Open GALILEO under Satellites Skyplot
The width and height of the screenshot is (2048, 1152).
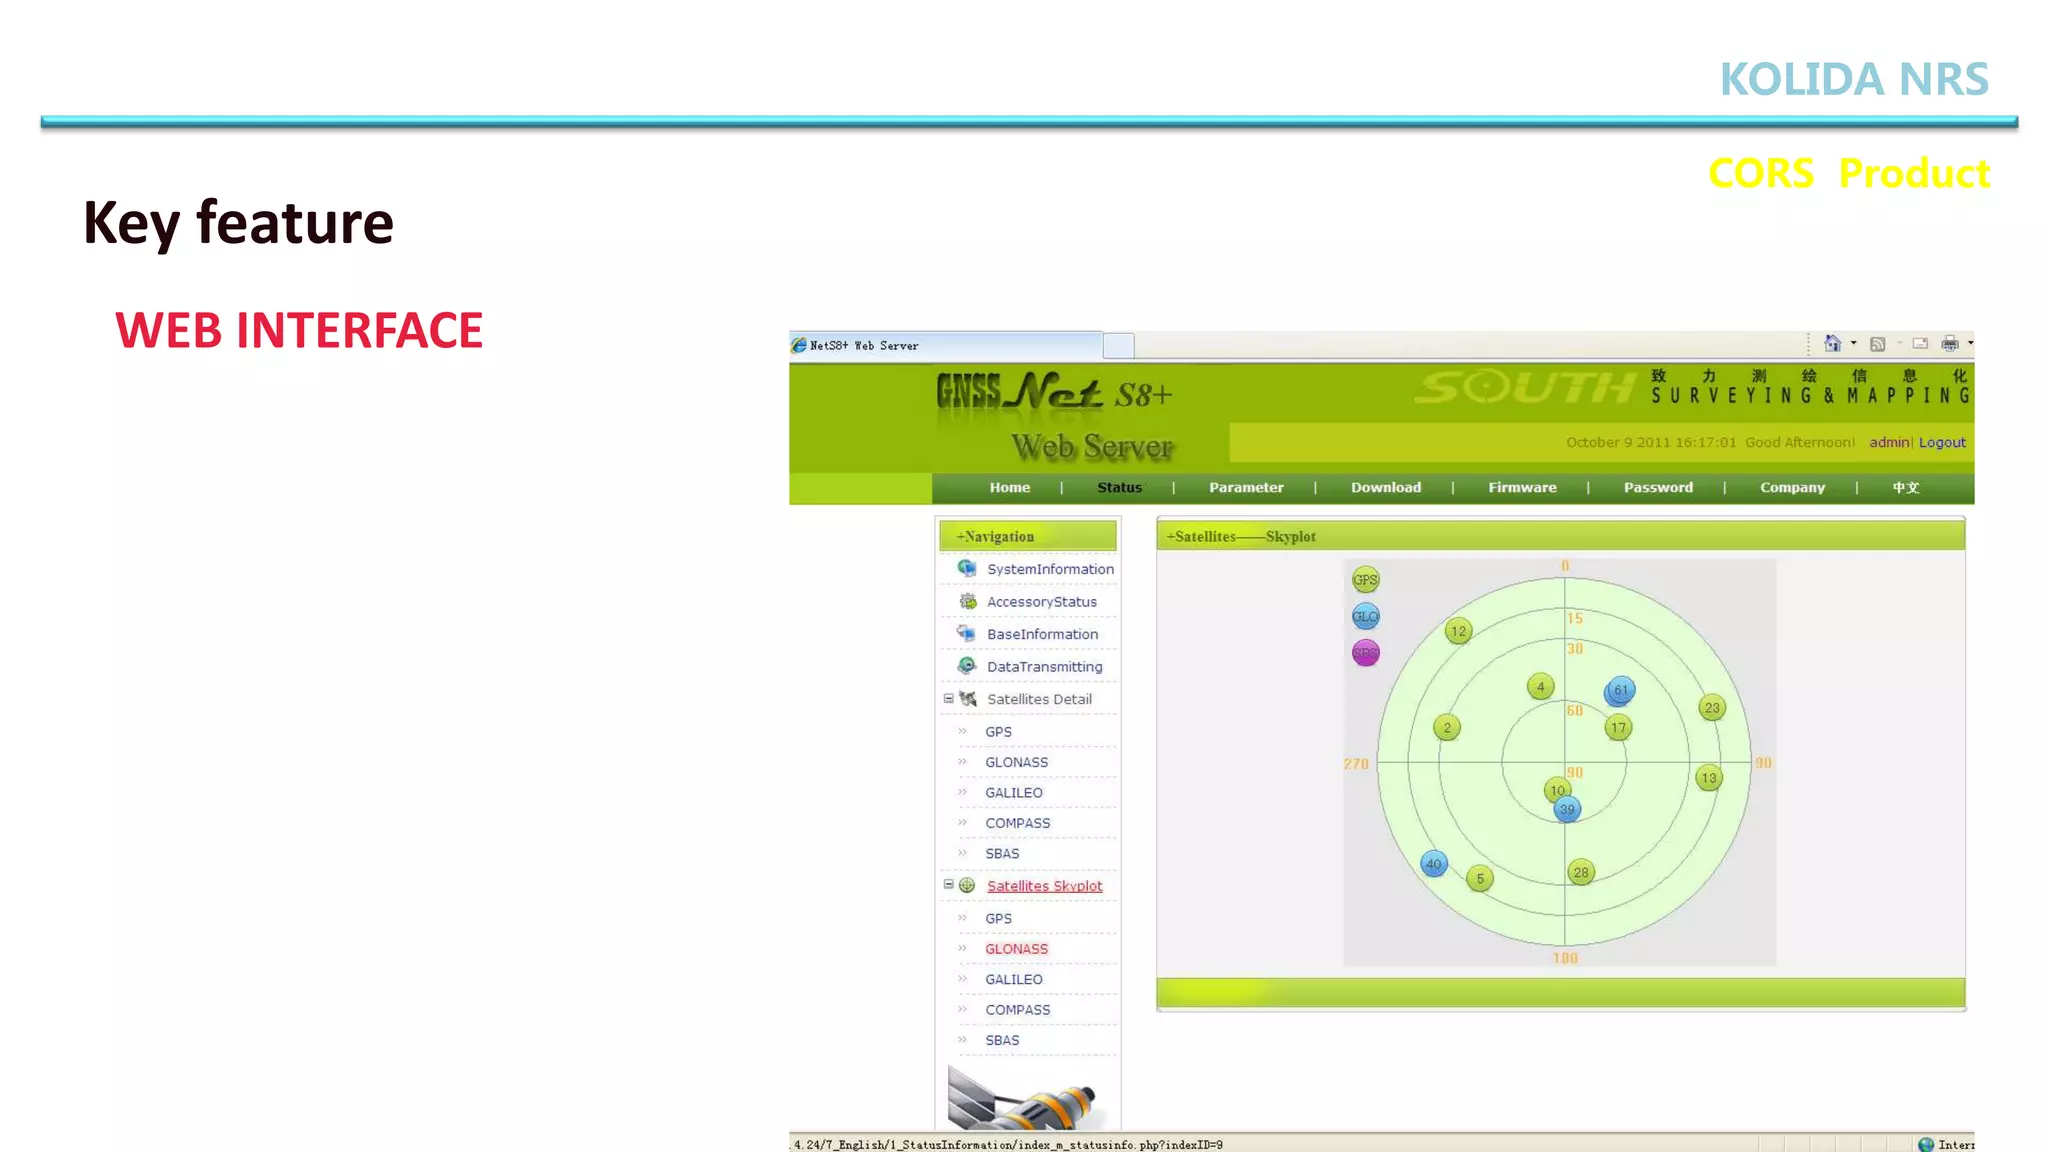tap(1013, 980)
